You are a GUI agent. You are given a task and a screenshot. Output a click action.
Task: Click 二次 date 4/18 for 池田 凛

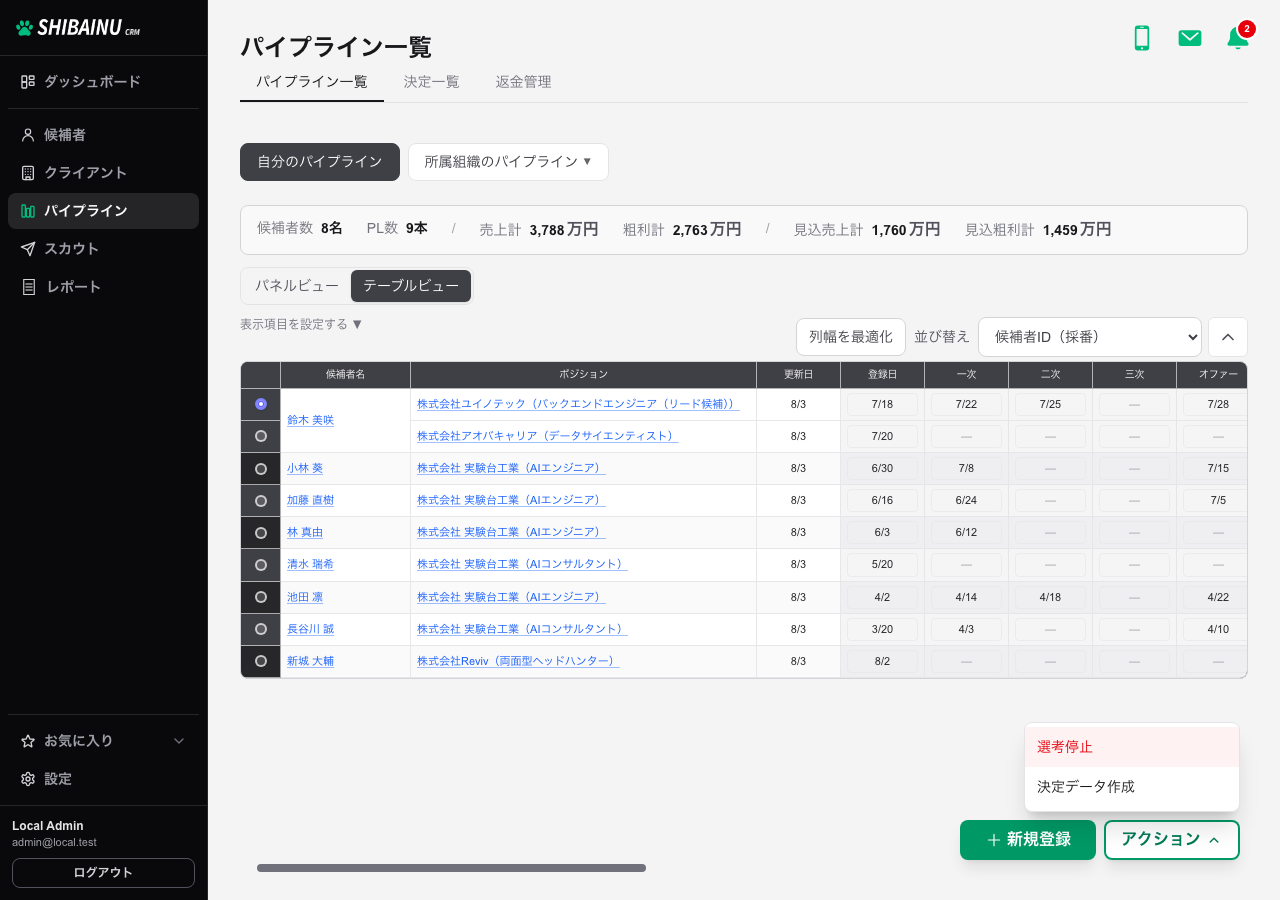(1050, 597)
